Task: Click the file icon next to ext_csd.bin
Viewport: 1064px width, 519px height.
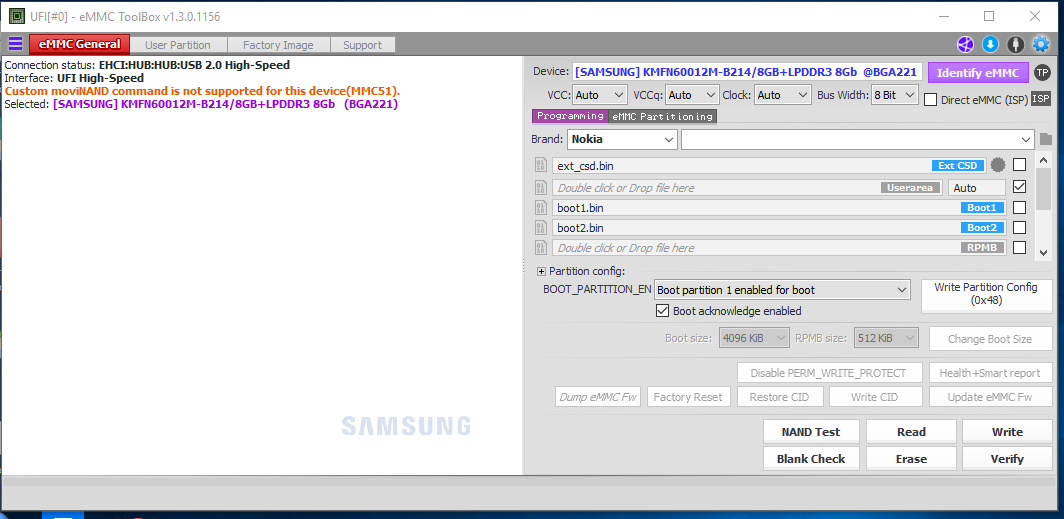Action: point(541,165)
